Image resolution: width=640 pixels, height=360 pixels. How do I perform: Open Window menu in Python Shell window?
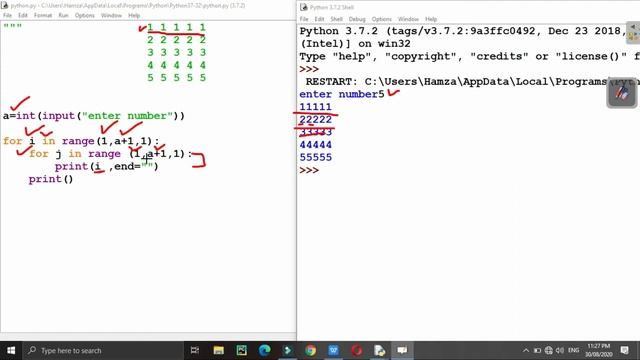coord(408,19)
